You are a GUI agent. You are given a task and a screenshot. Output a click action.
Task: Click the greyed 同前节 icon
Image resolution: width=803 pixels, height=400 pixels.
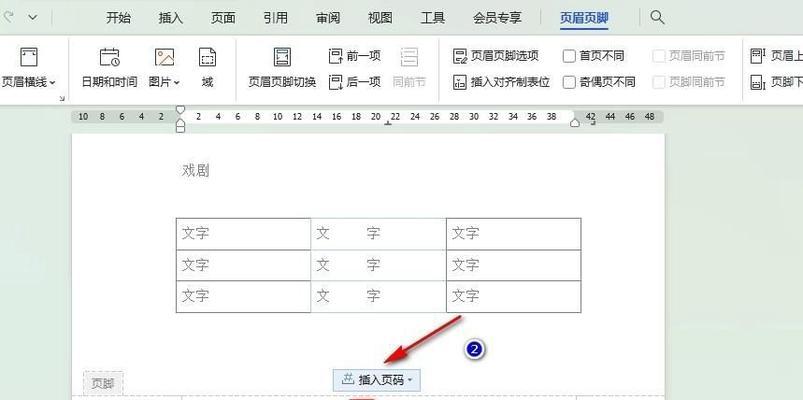(409, 57)
